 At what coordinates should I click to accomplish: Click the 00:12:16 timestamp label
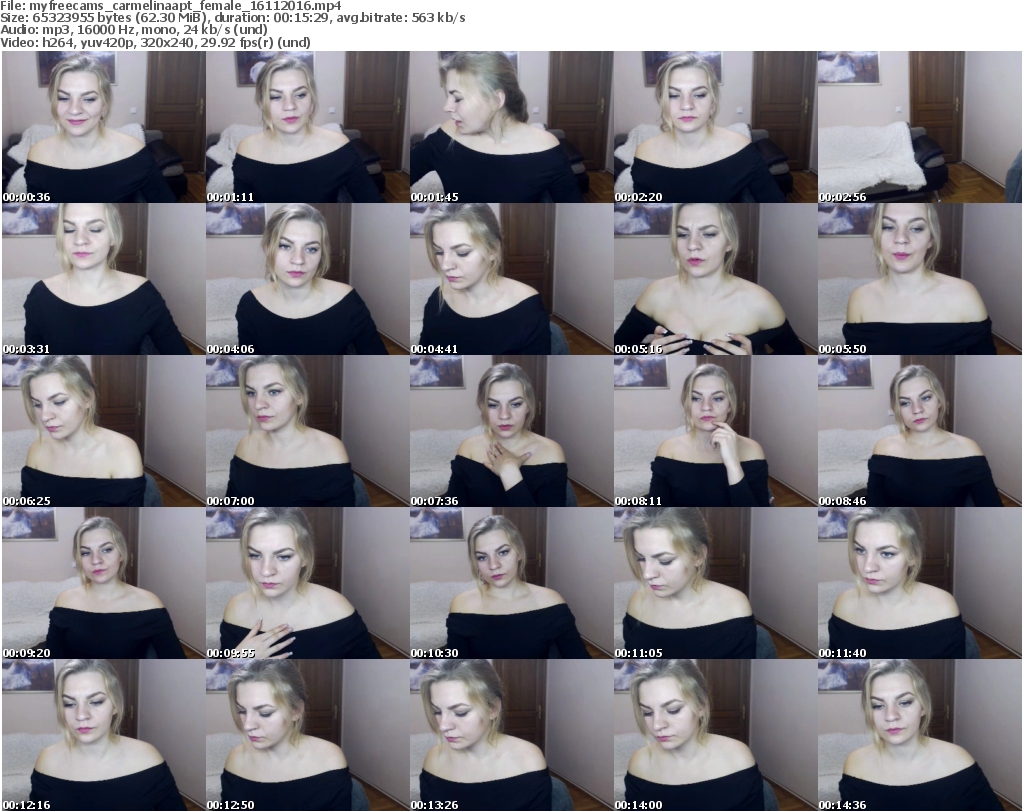(x=26, y=805)
